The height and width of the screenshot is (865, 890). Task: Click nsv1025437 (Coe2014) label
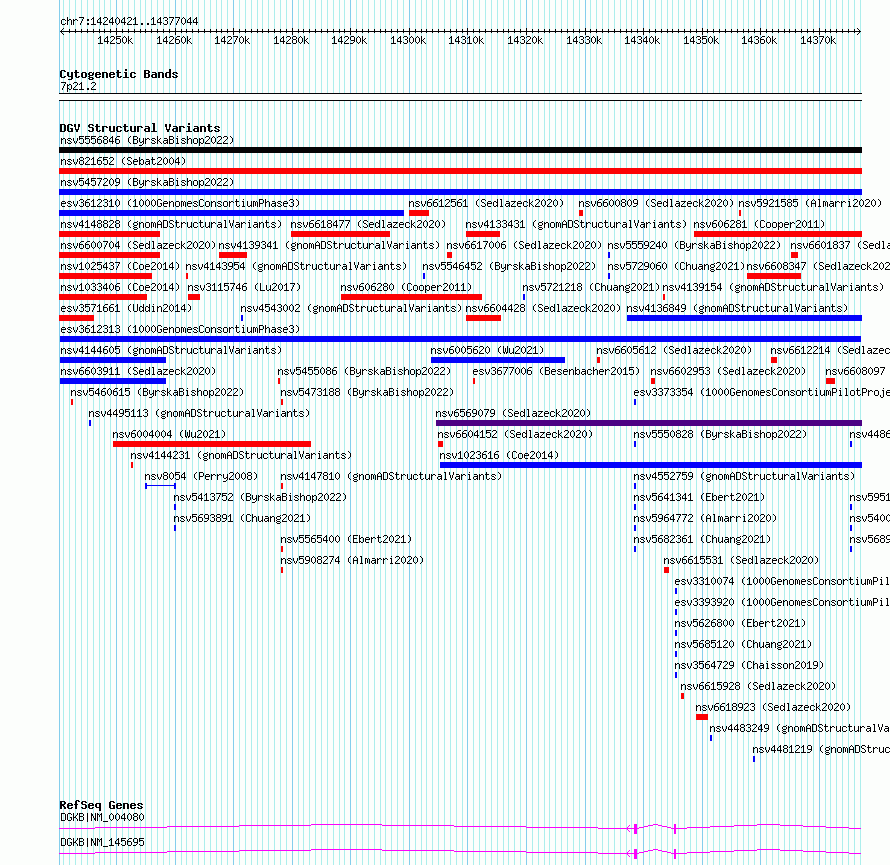coord(120,266)
